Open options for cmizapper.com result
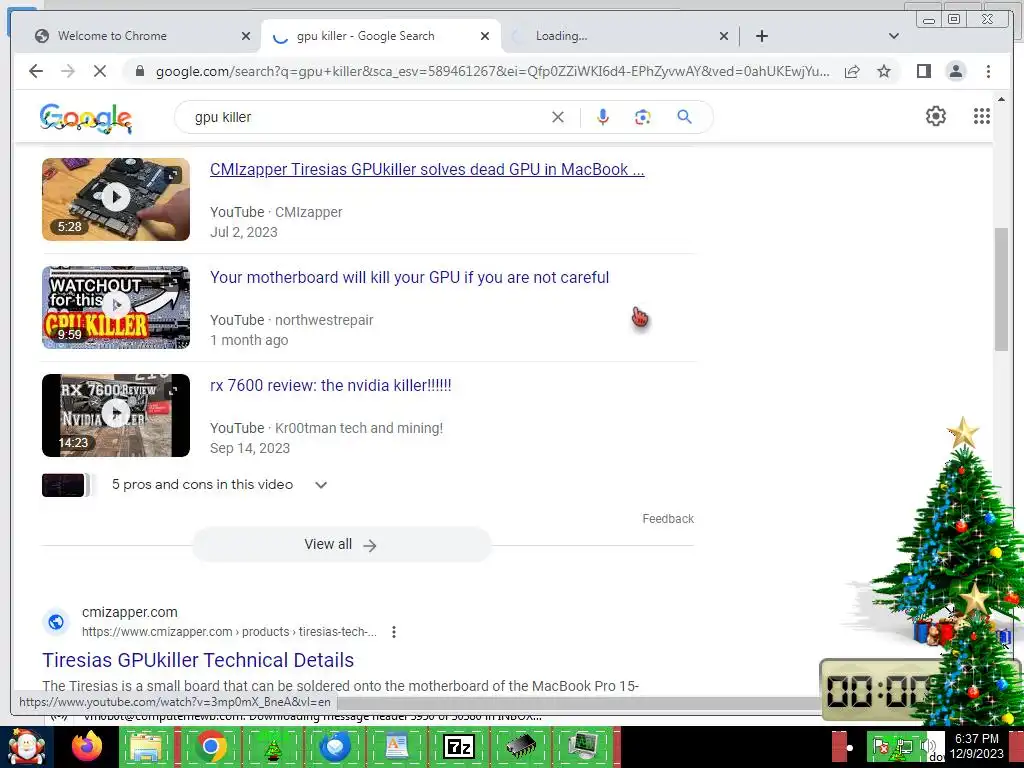Viewport: 1024px width, 768px height. click(x=393, y=632)
